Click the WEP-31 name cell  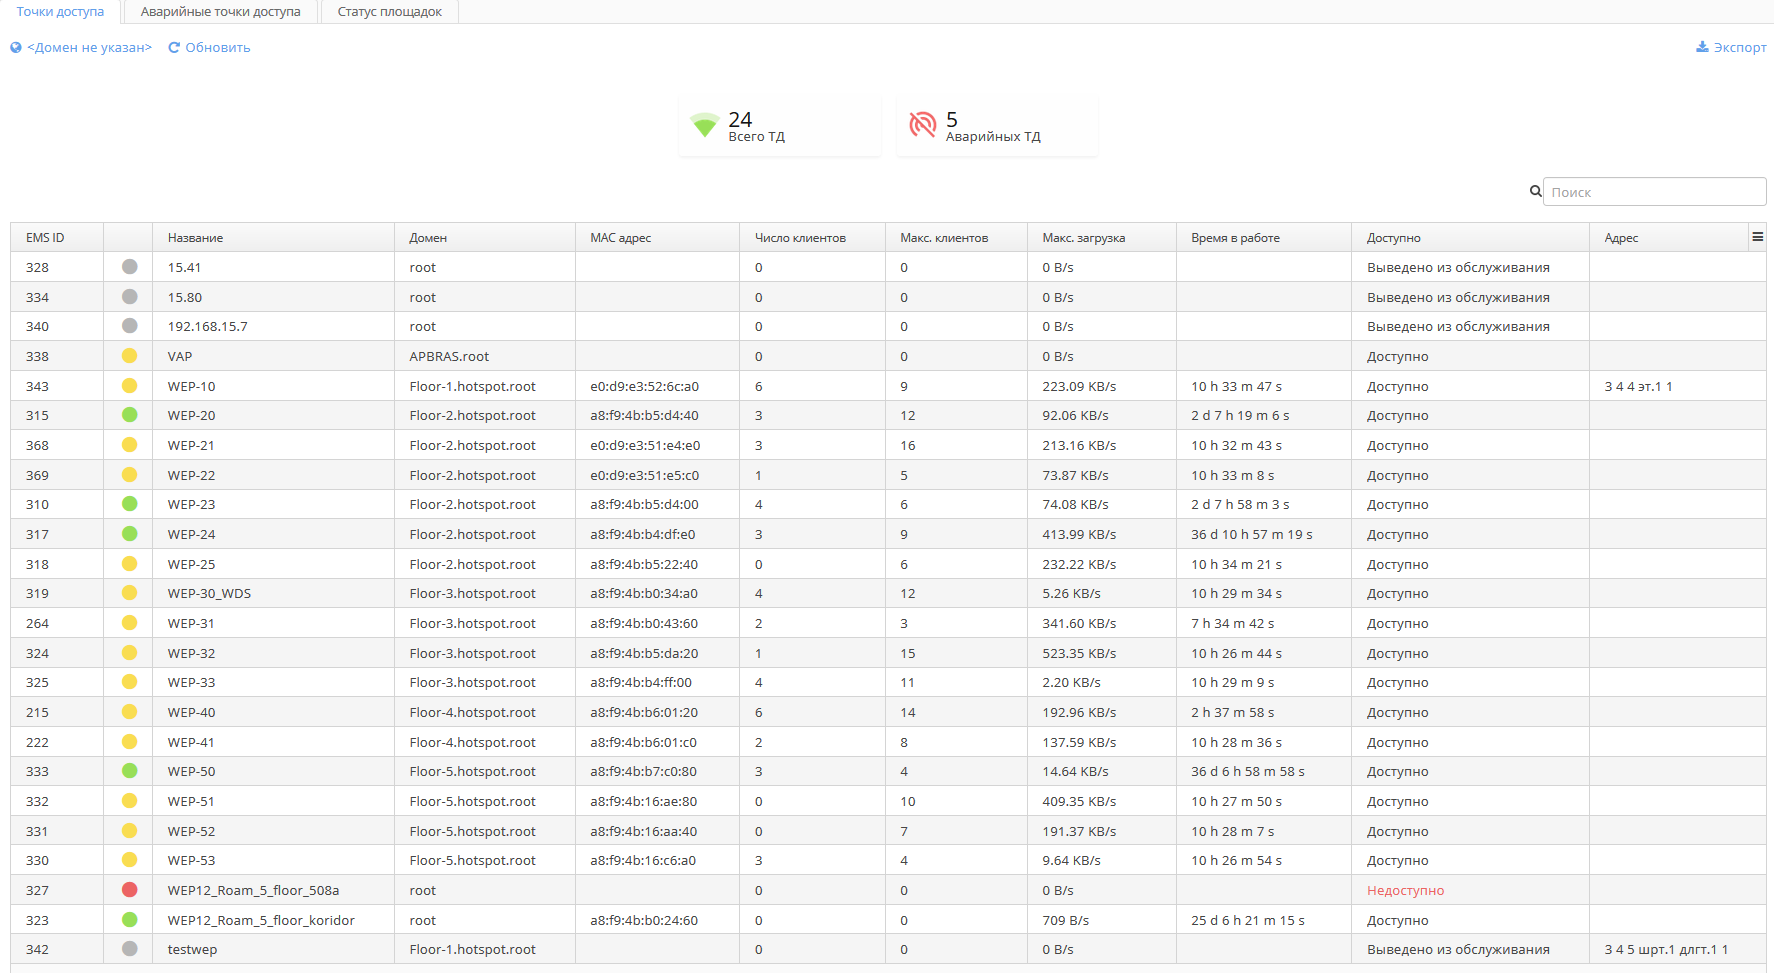pos(273,623)
